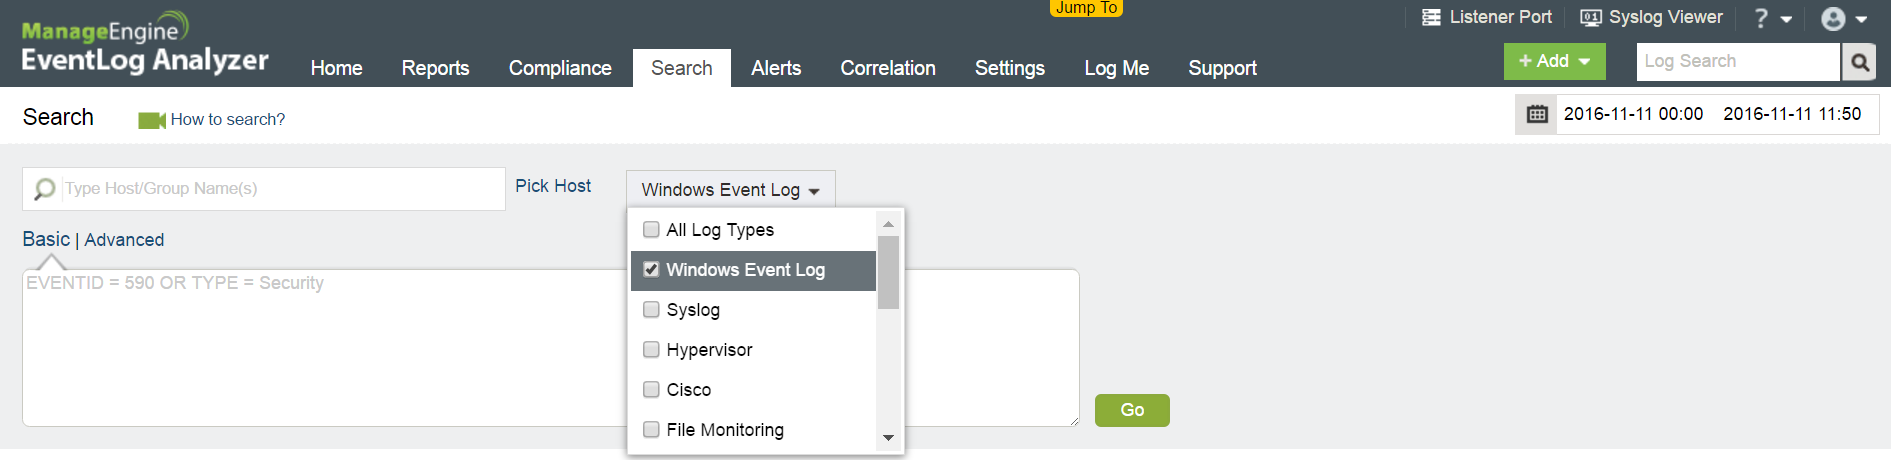Click the green Go button
This screenshot has height=460, width=1891.
point(1132,410)
